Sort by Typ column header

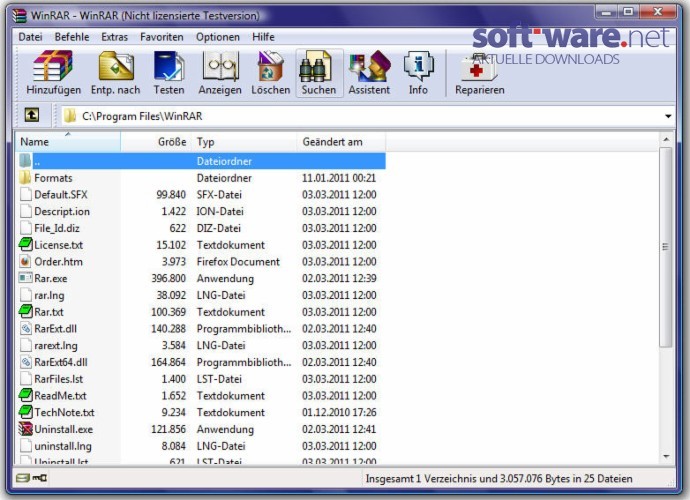tap(244, 142)
